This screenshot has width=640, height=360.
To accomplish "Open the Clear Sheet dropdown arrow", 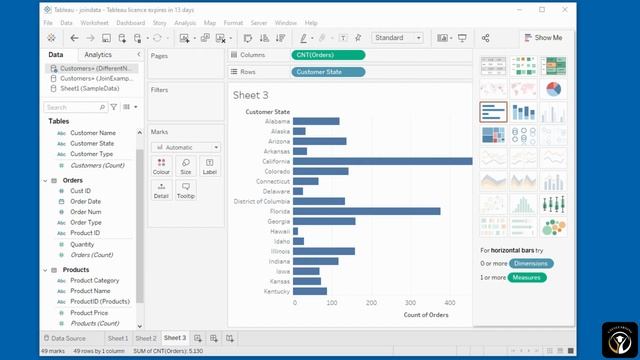I will tap(231, 38).
